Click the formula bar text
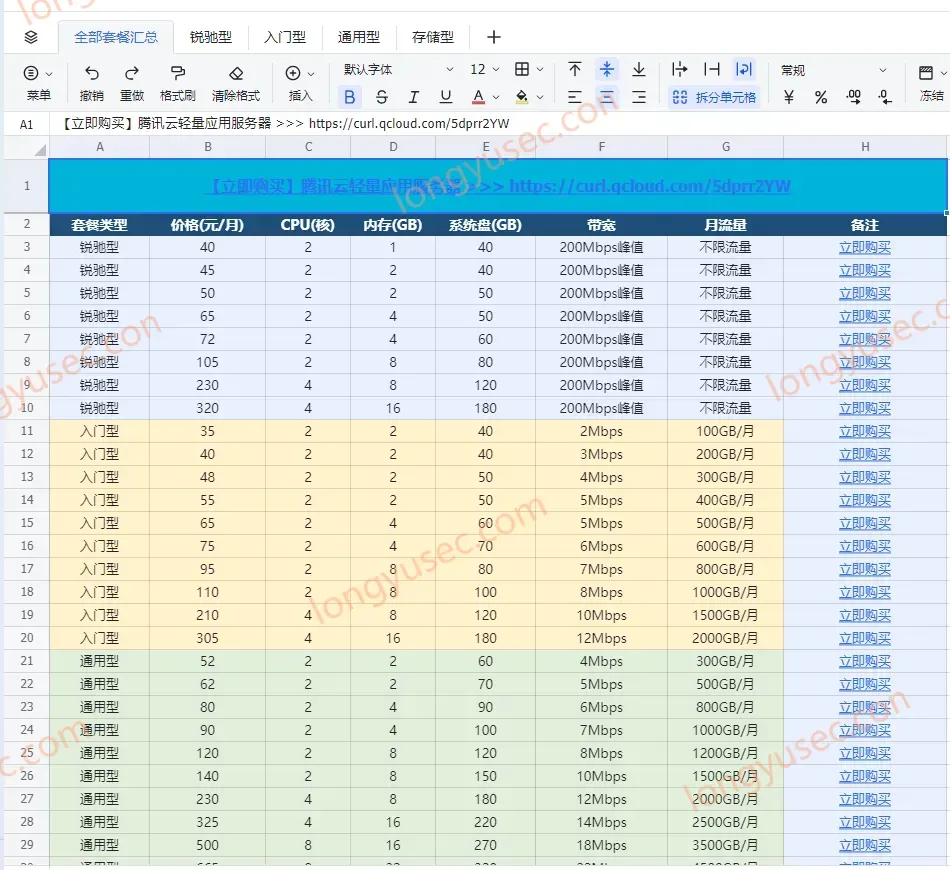Viewport: 950px width, 870px height. pos(286,124)
